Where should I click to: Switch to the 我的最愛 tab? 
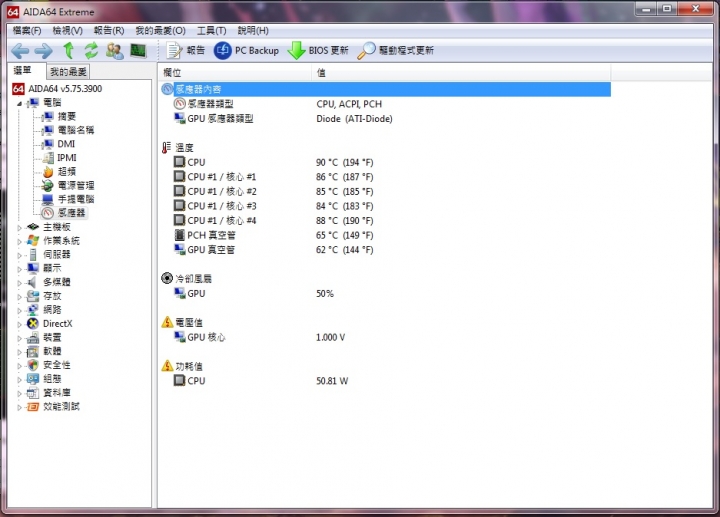click(68, 72)
